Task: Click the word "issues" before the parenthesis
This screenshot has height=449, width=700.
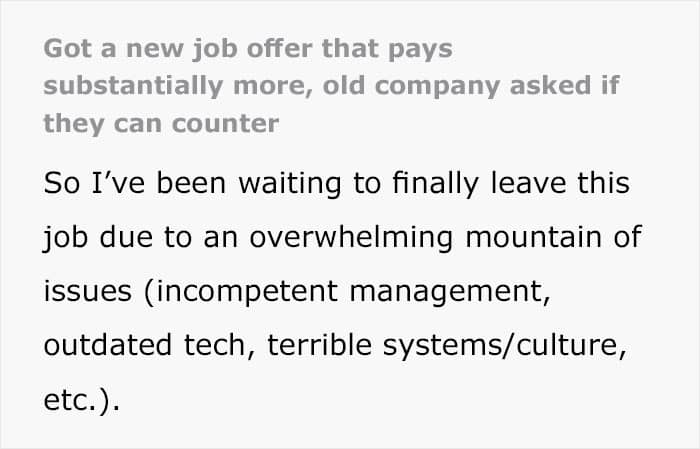Action: 87,291
